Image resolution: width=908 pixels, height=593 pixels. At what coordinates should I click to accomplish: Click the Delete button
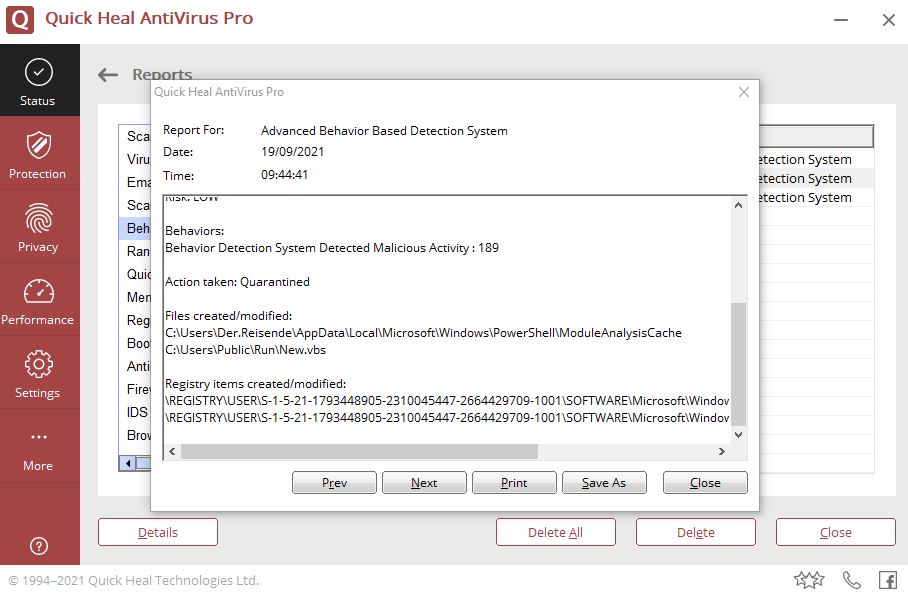[x=695, y=532]
